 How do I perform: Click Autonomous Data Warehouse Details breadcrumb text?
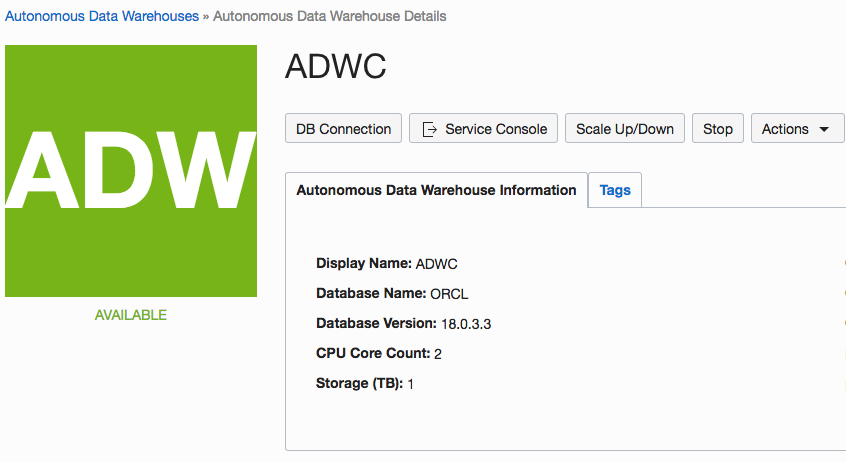click(330, 16)
